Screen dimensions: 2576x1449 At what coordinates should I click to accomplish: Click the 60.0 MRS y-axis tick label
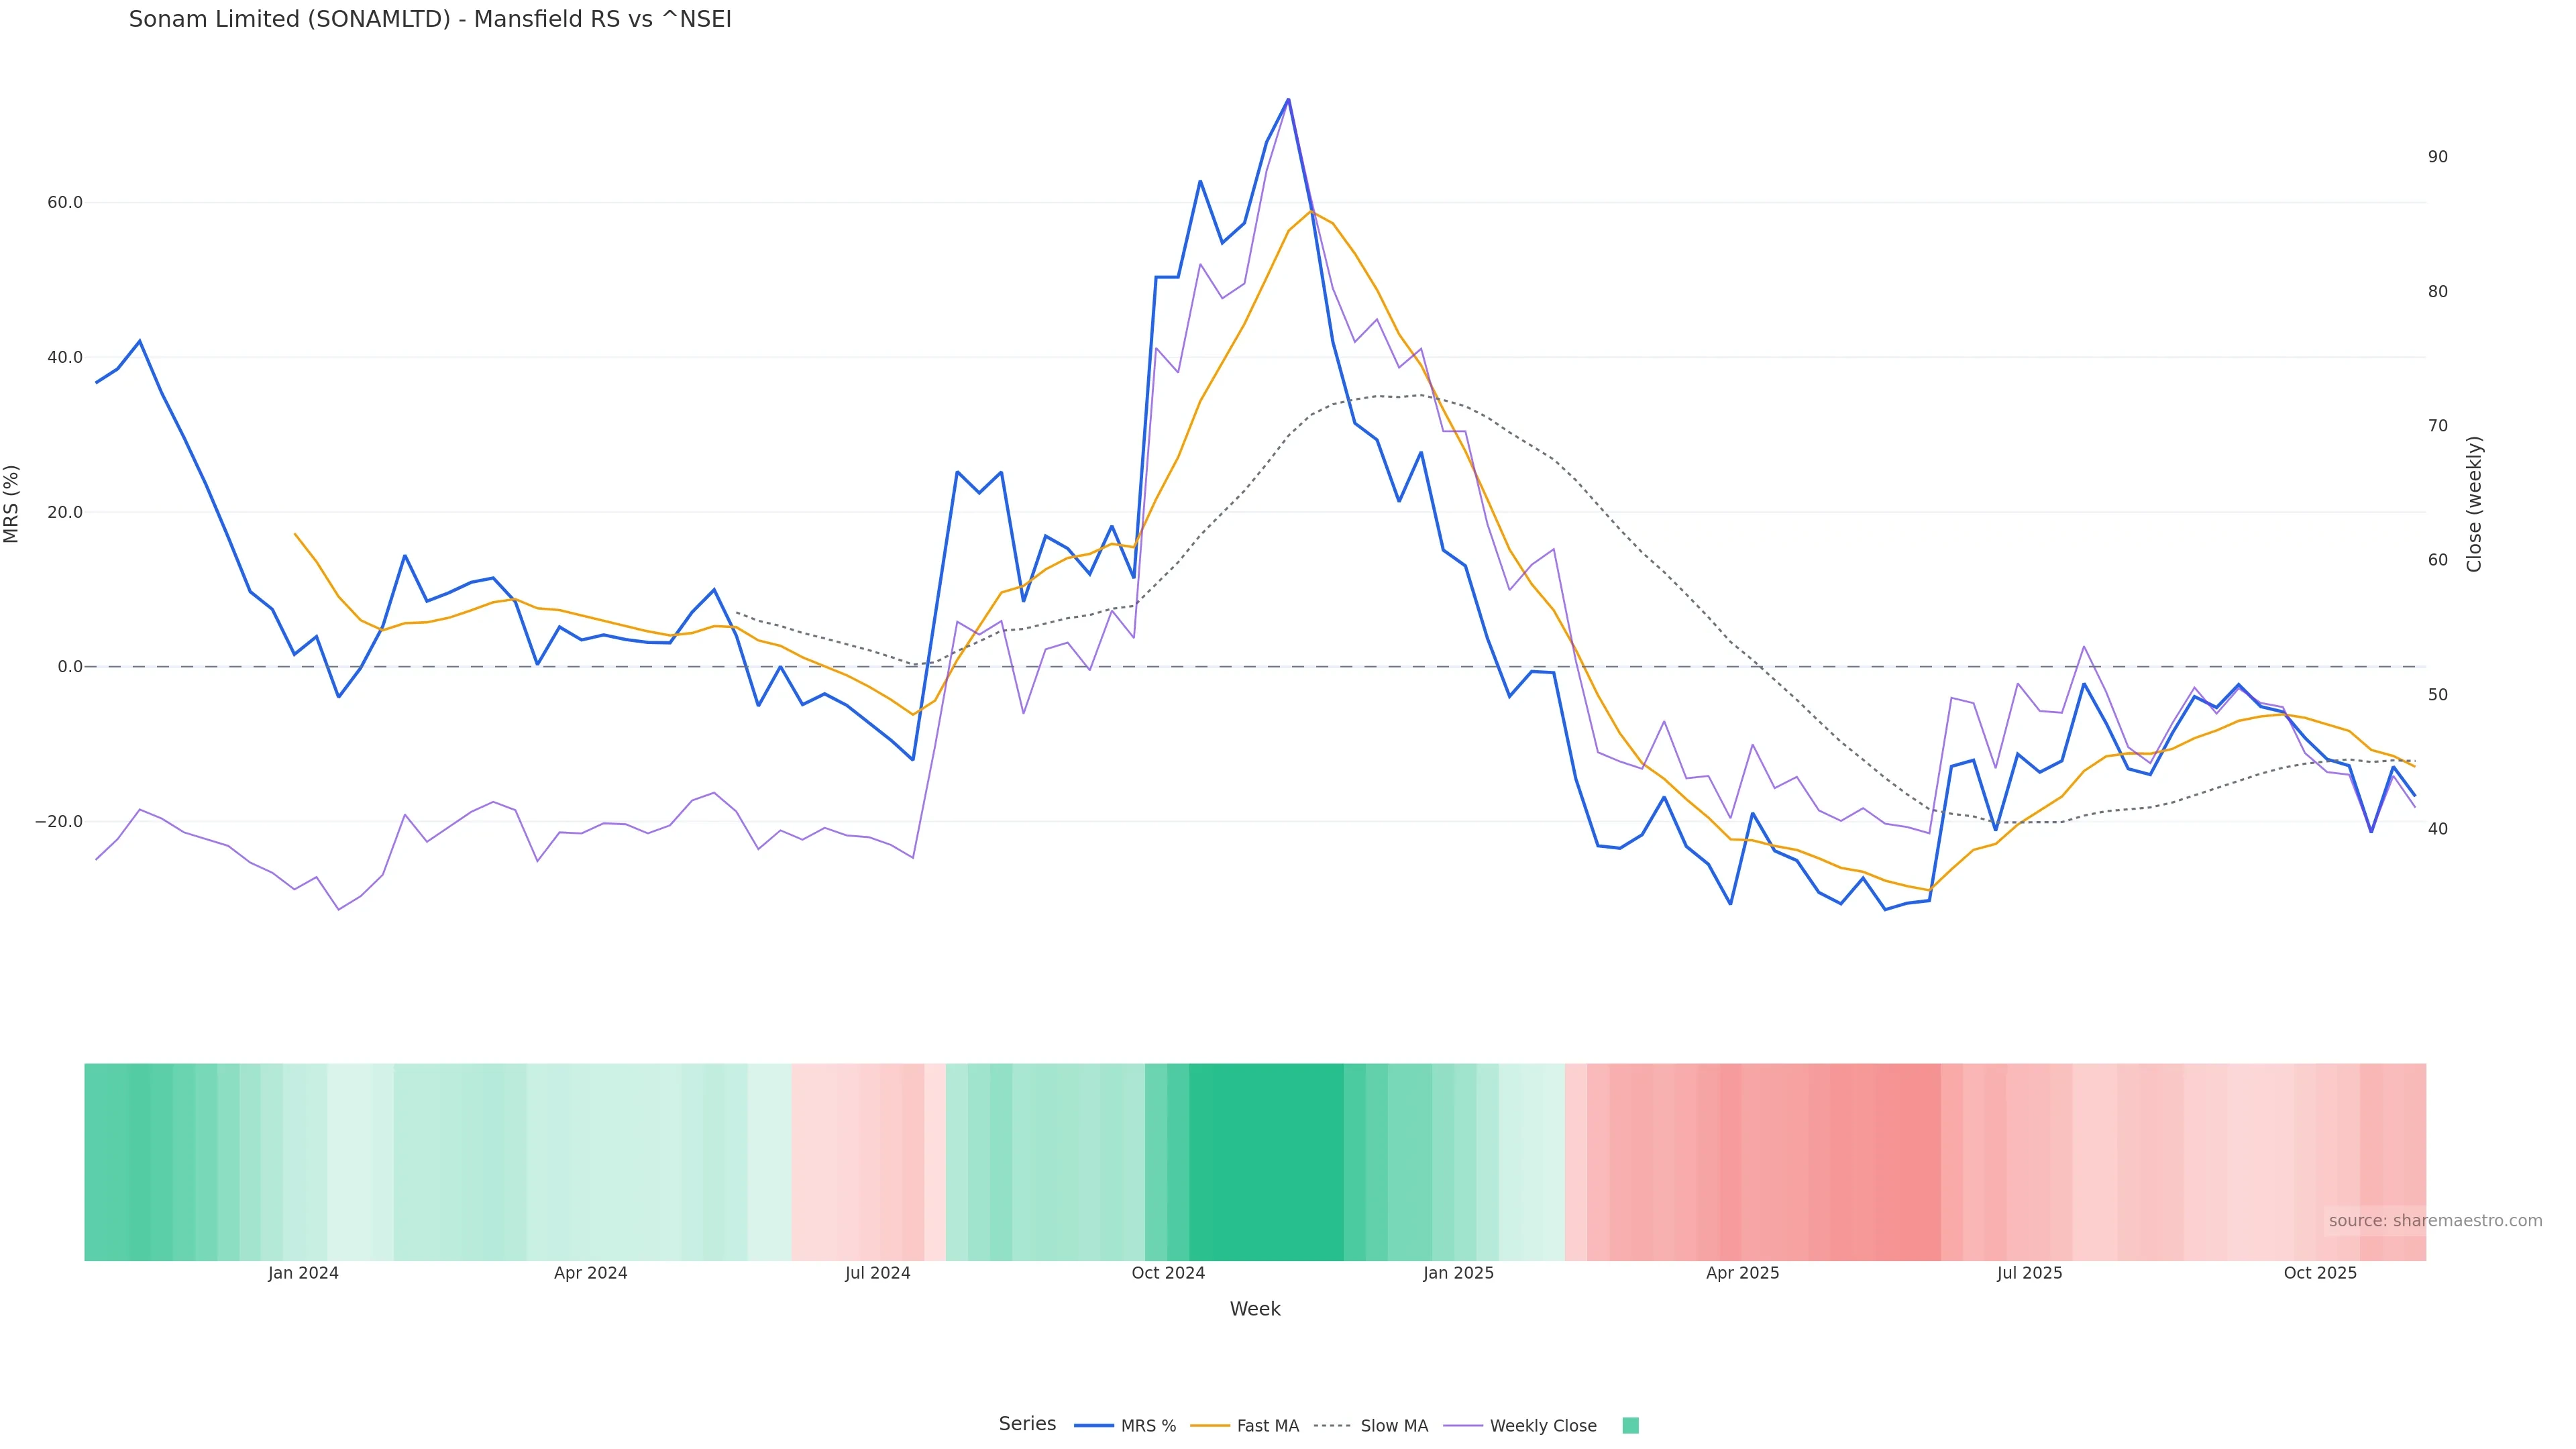pos(65,203)
